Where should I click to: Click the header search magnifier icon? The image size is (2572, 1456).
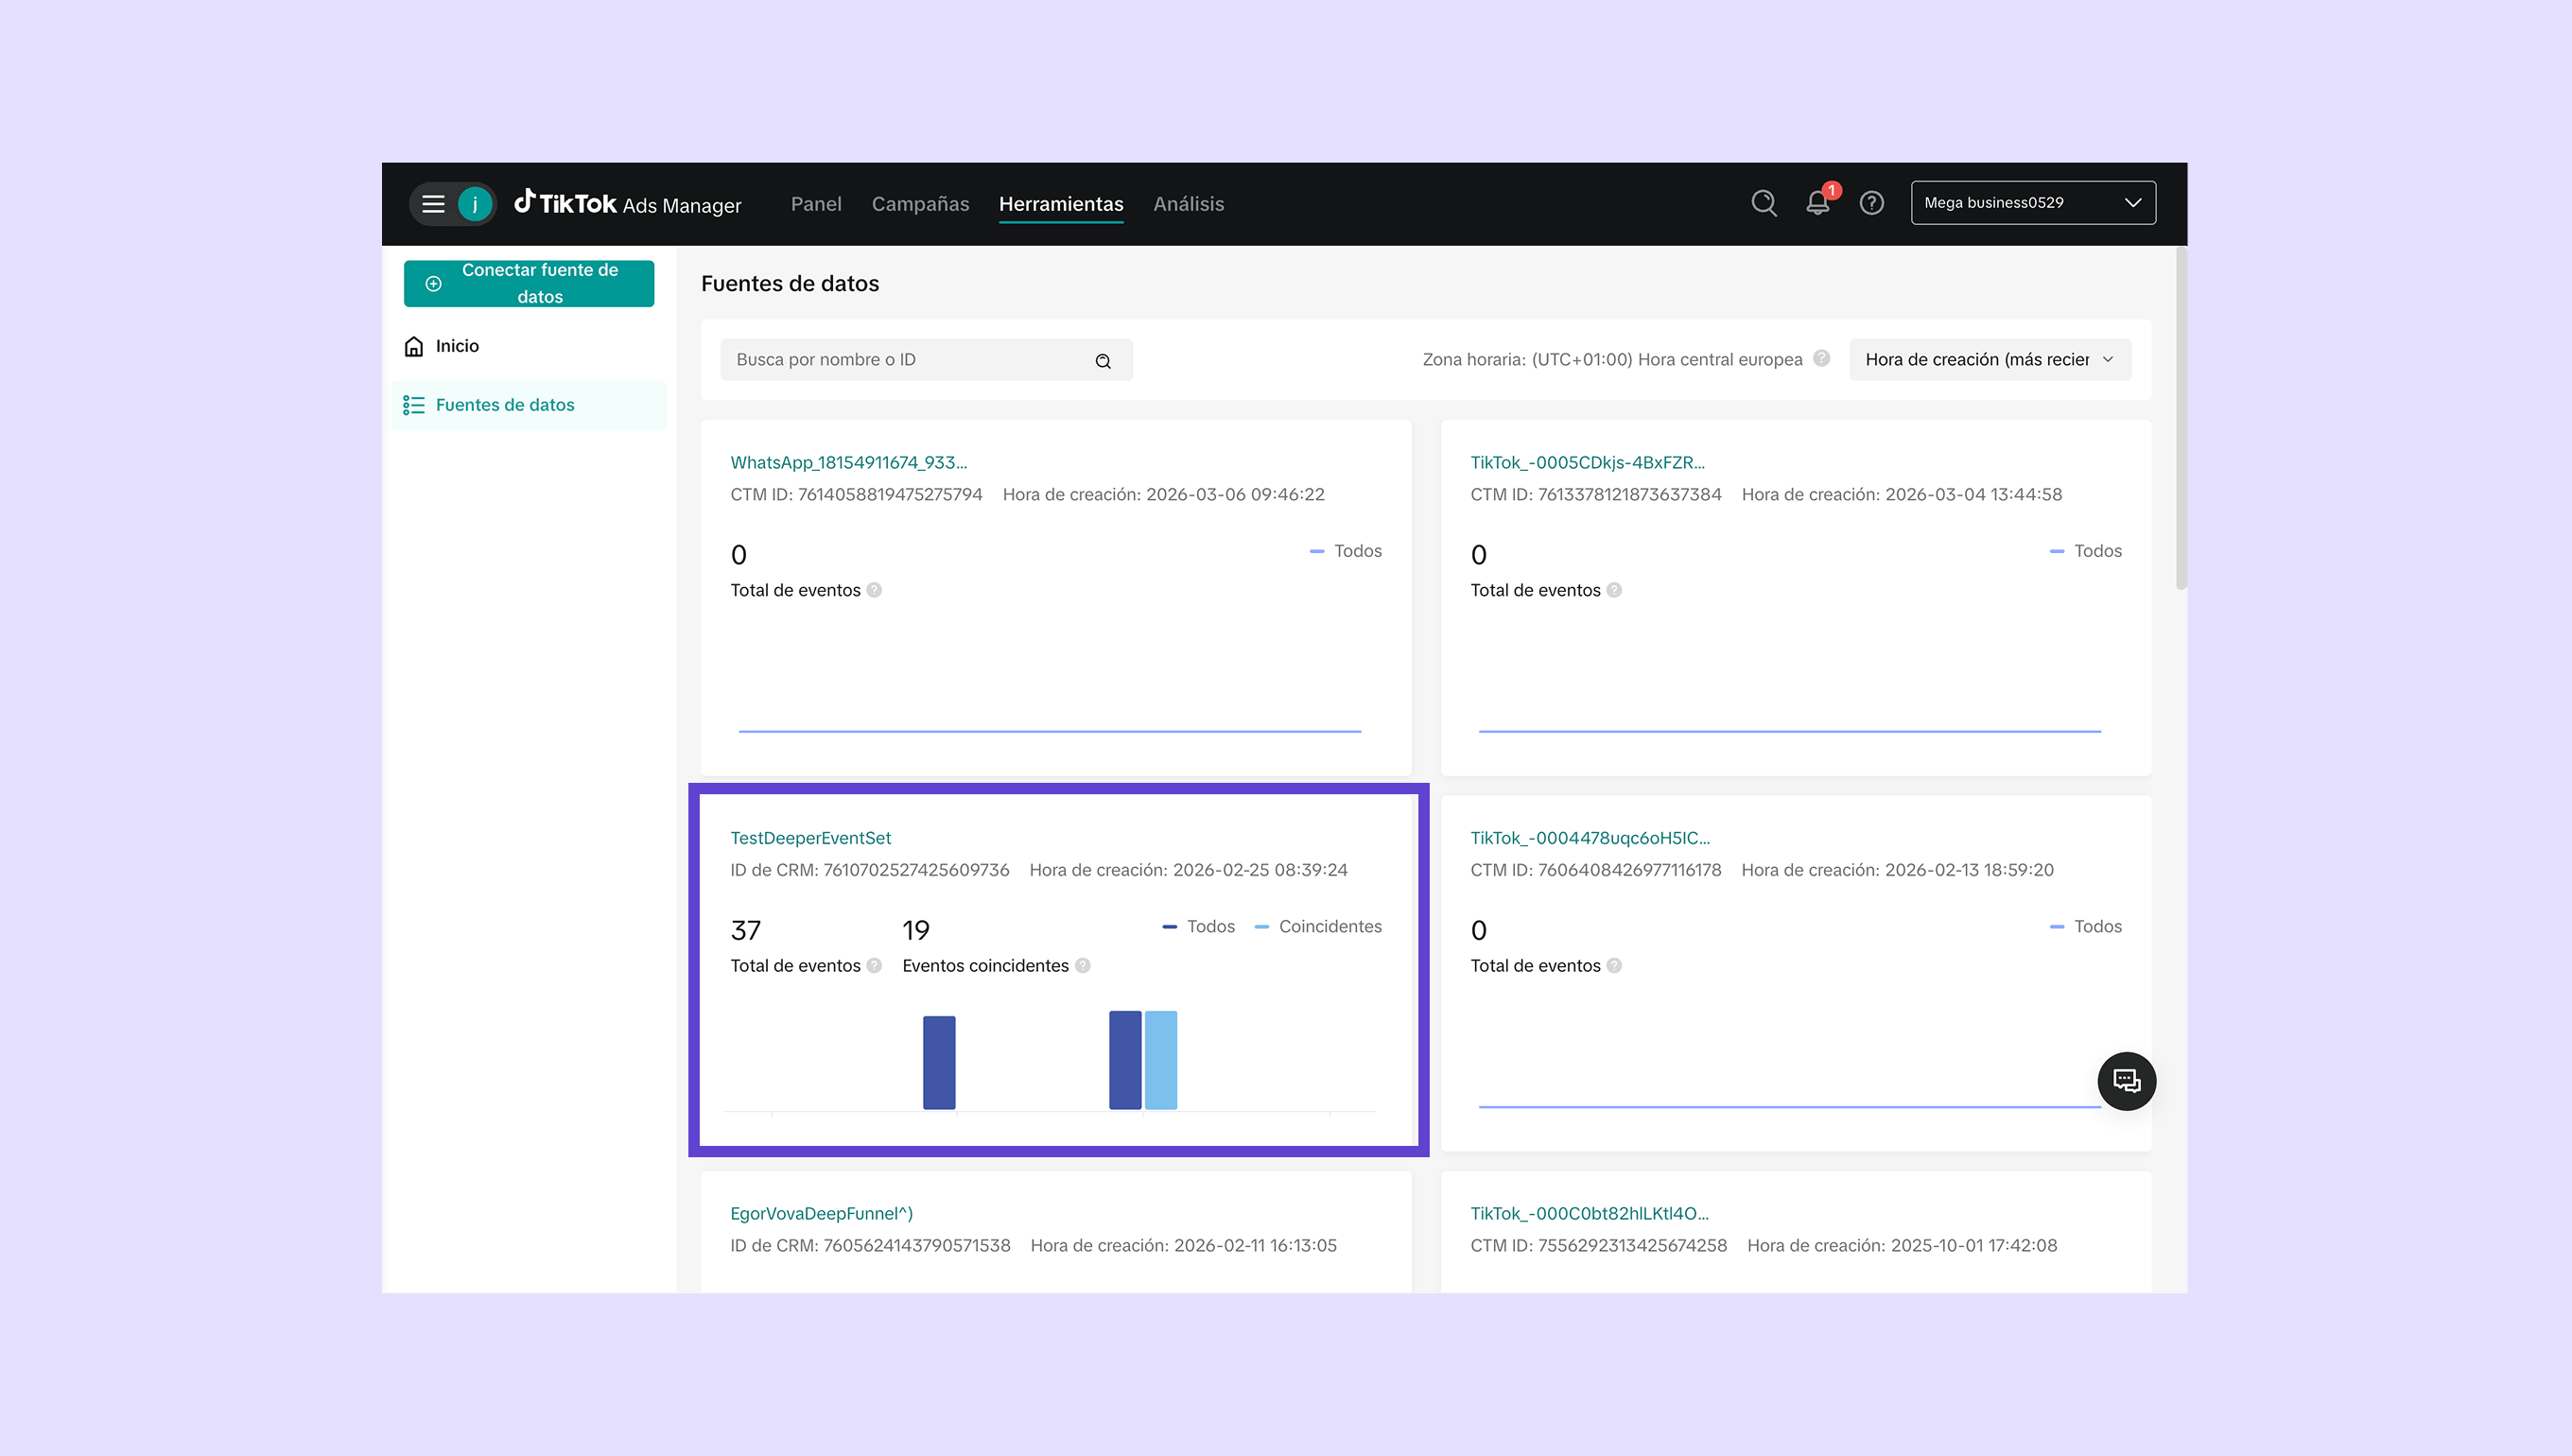(x=1764, y=203)
